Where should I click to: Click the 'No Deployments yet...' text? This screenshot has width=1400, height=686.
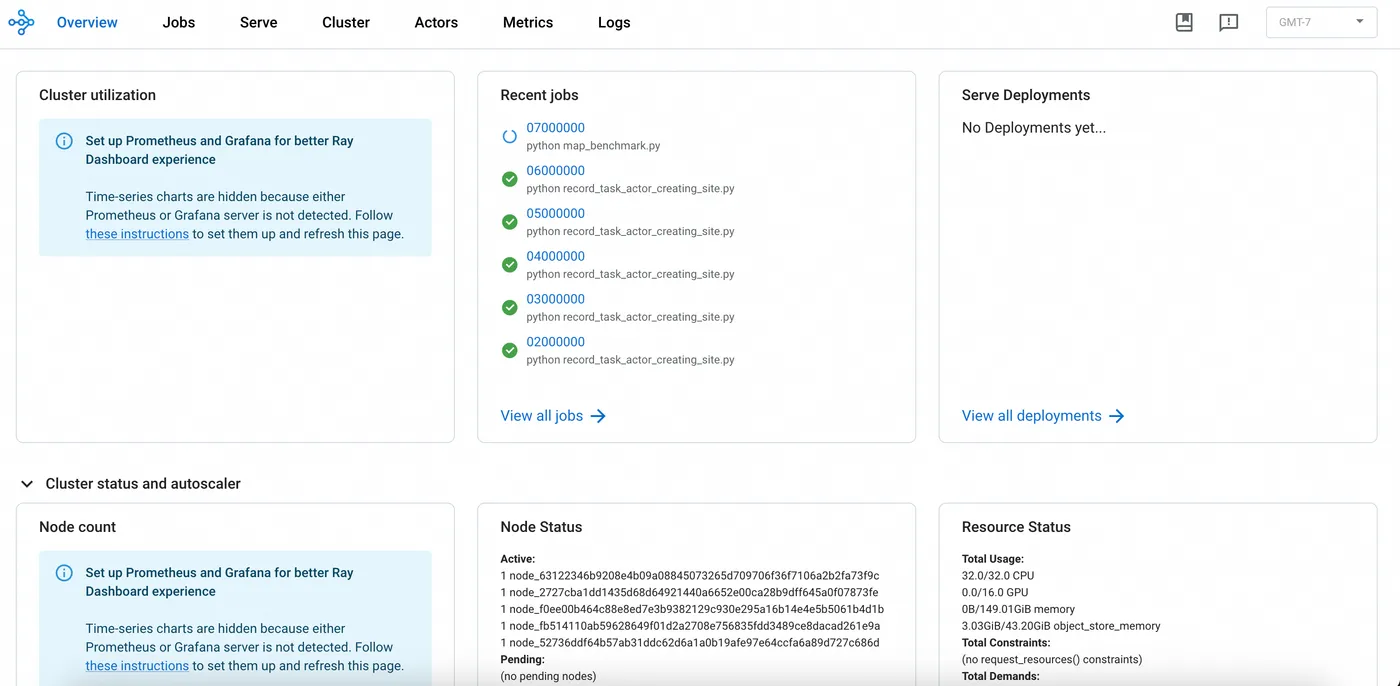pyautogui.click(x=1034, y=128)
